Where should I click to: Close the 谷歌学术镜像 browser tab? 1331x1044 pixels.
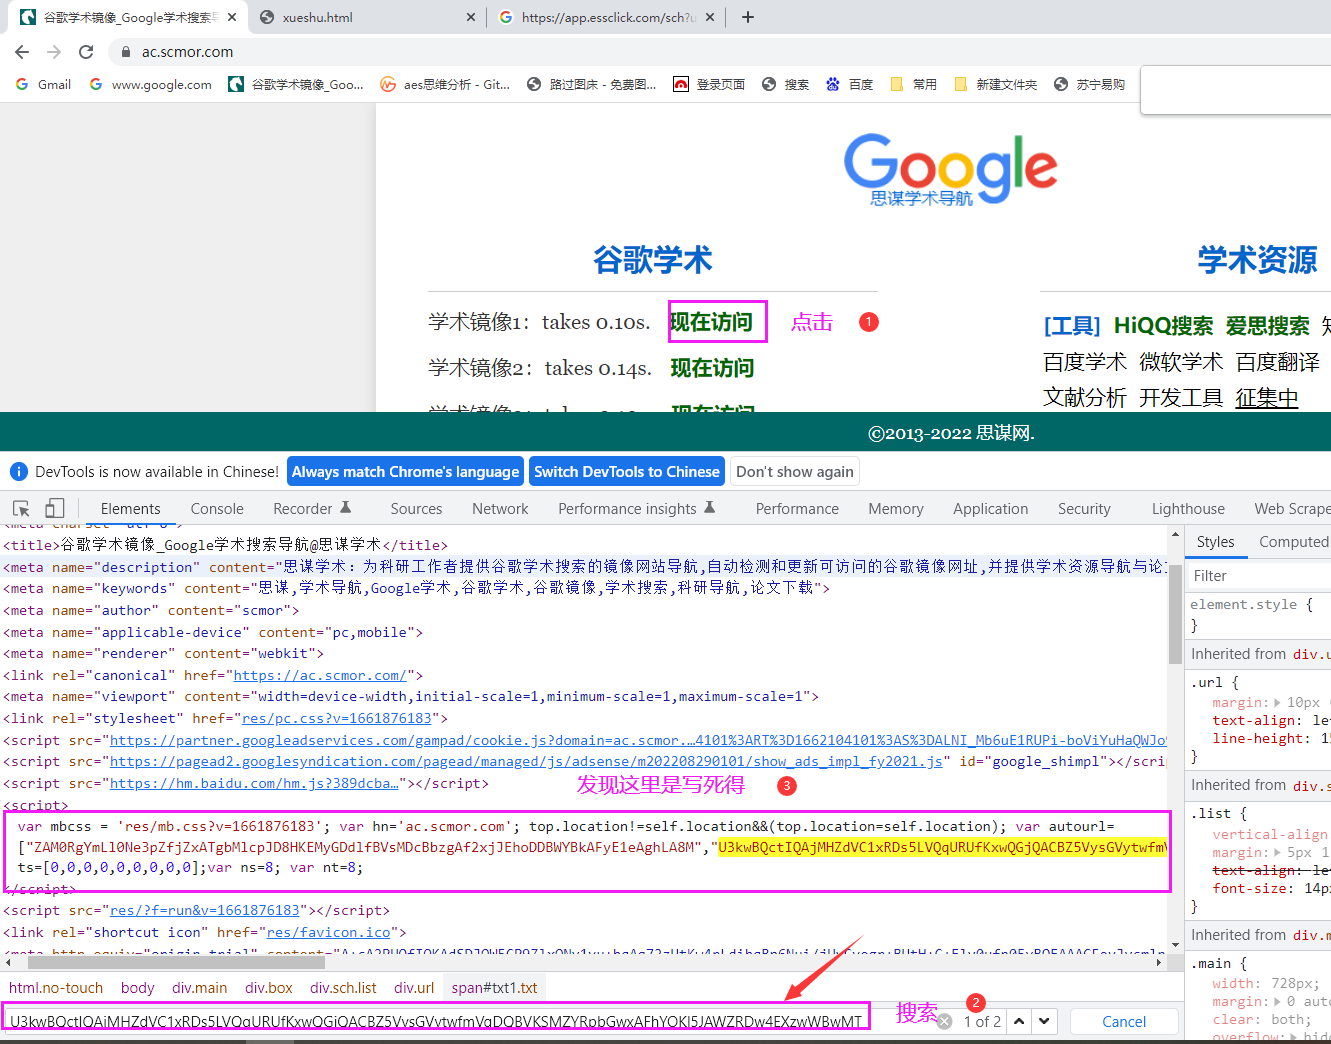tap(232, 17)
